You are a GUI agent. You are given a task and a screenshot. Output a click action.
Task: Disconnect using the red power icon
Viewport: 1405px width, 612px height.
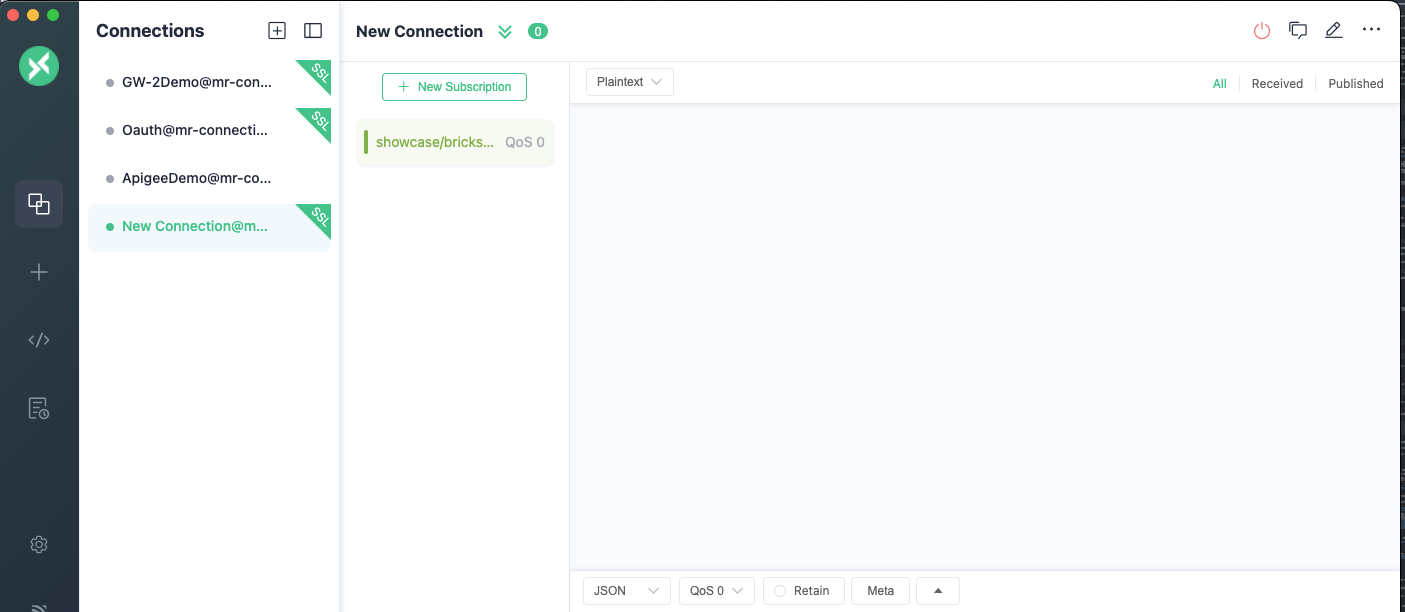point(1262,31)
